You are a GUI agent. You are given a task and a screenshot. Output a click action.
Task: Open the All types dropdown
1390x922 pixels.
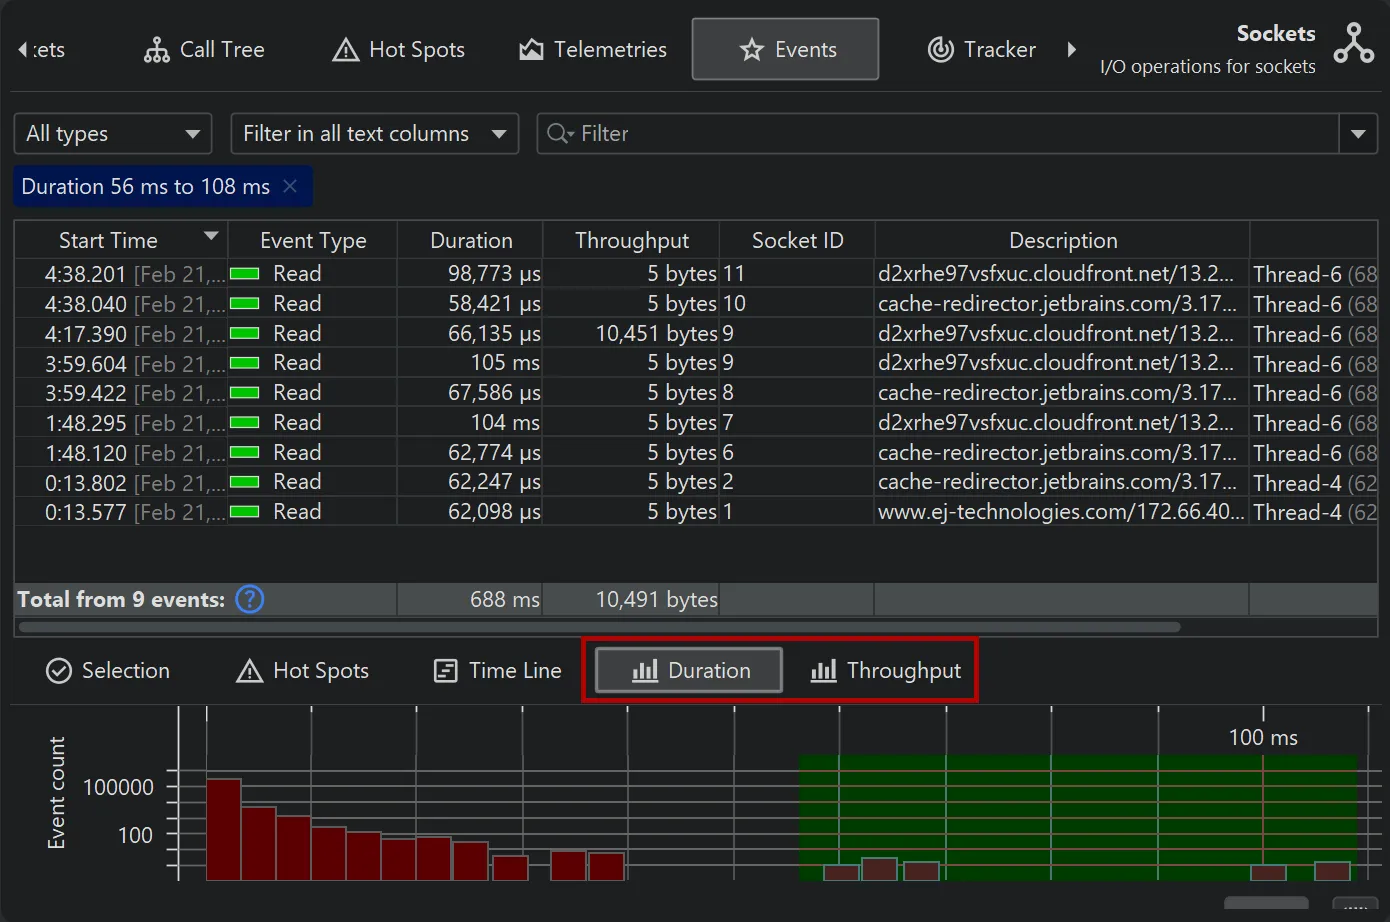click(112, 134)
